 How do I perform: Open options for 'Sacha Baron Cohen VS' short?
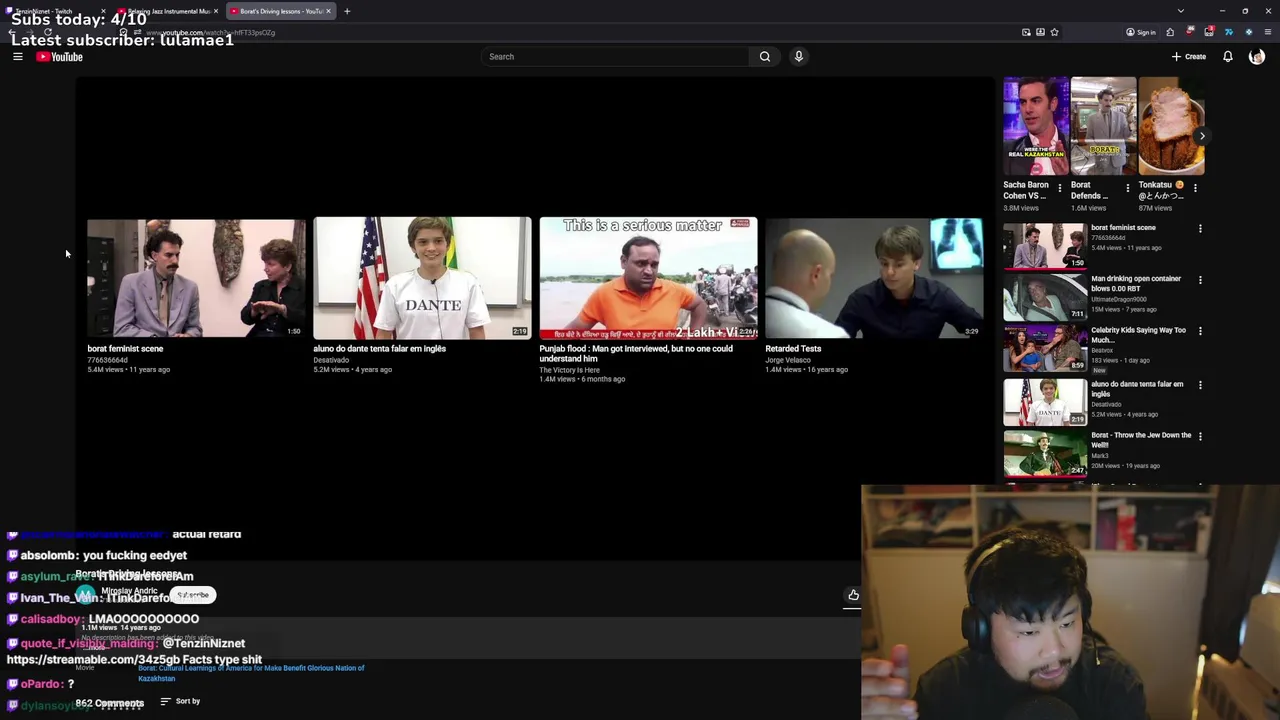(x=1060, y=188)
